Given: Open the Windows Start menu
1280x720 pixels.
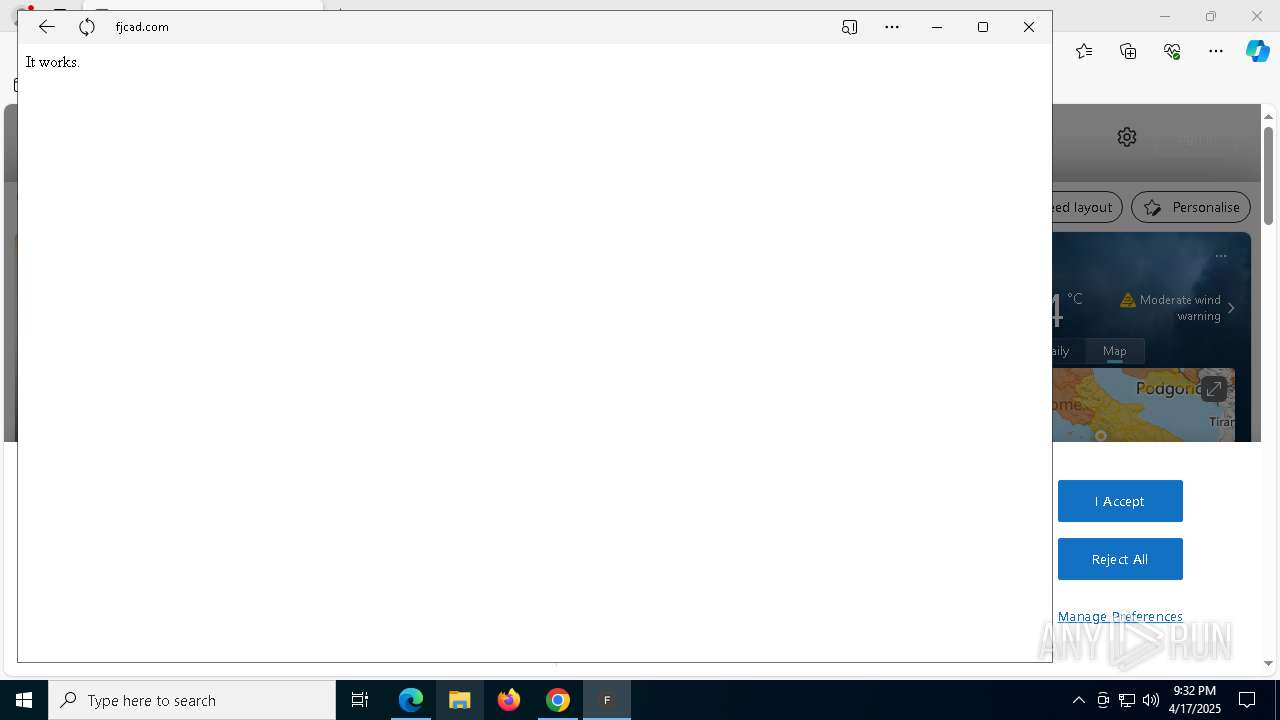Looking at the screenshot, I should point(24,700).
